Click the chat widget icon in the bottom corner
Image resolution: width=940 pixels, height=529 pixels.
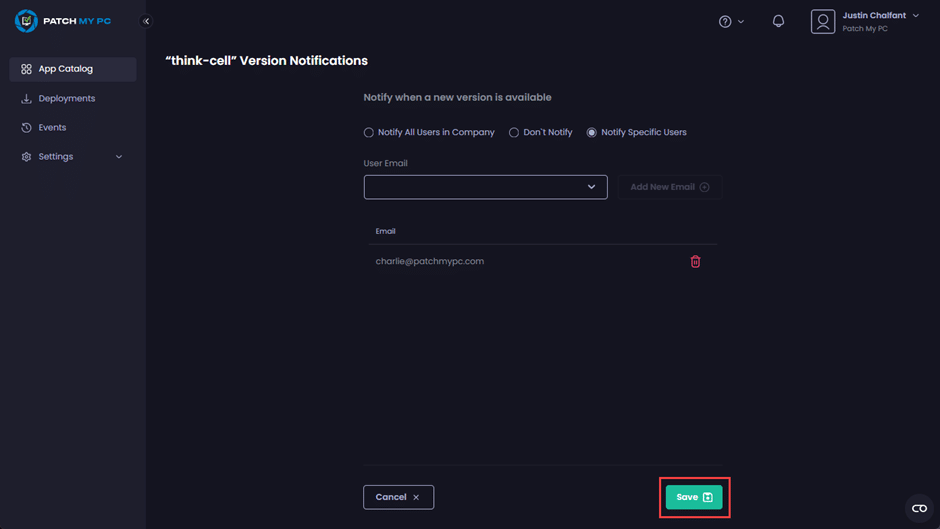(919, 508)
